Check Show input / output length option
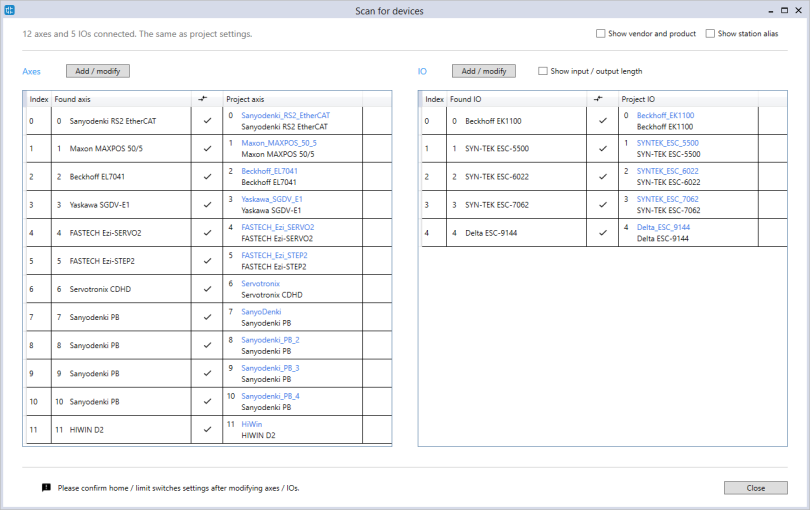Screen dimensions: 810x510 pos(543,71)
